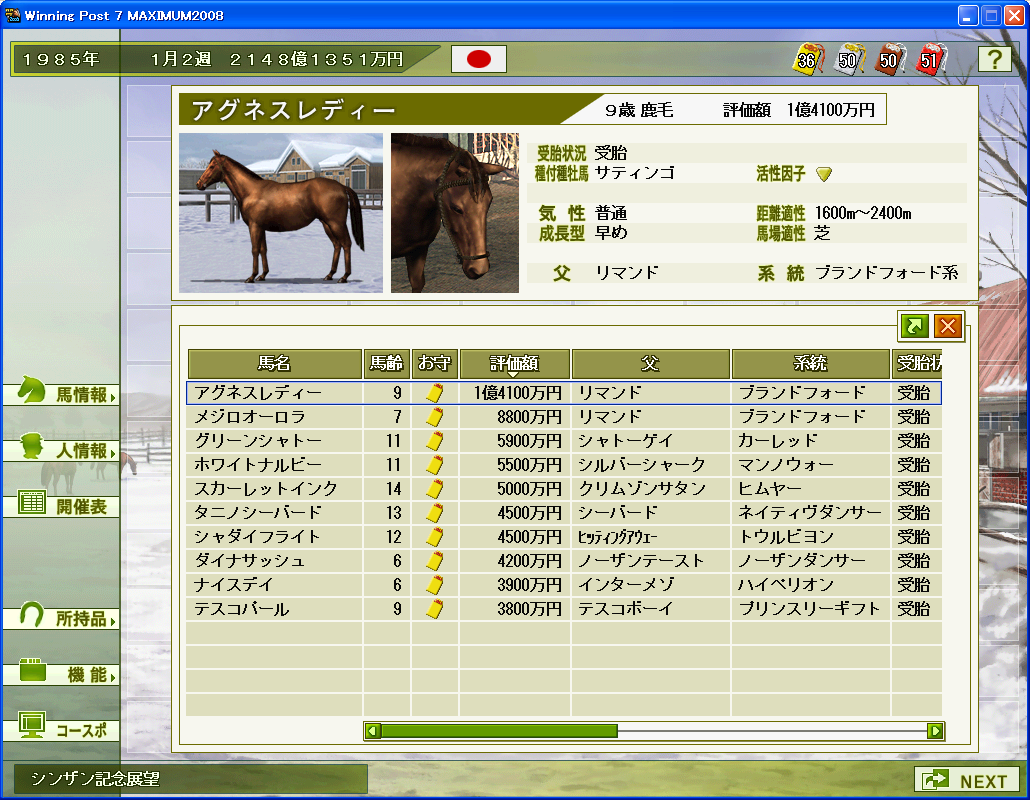Open the 機能 functions menu

click(62, 674)
